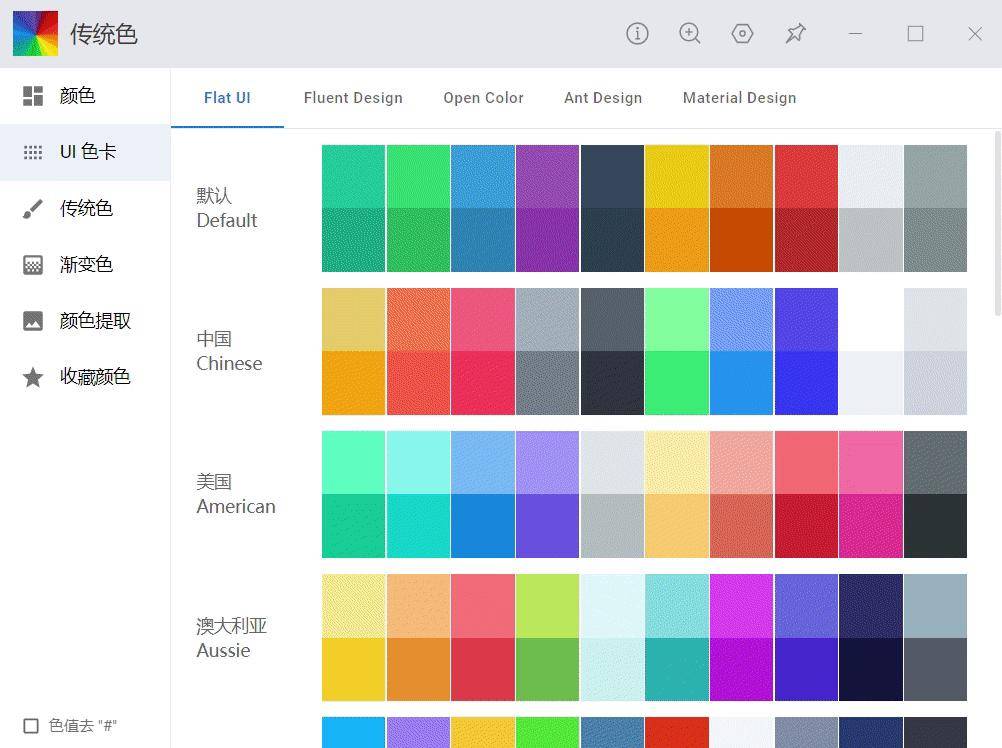The width and height of the screenshot is (1002, 748).
Task: Pick the cyan top swatch in American row
Action: [418, 462]
